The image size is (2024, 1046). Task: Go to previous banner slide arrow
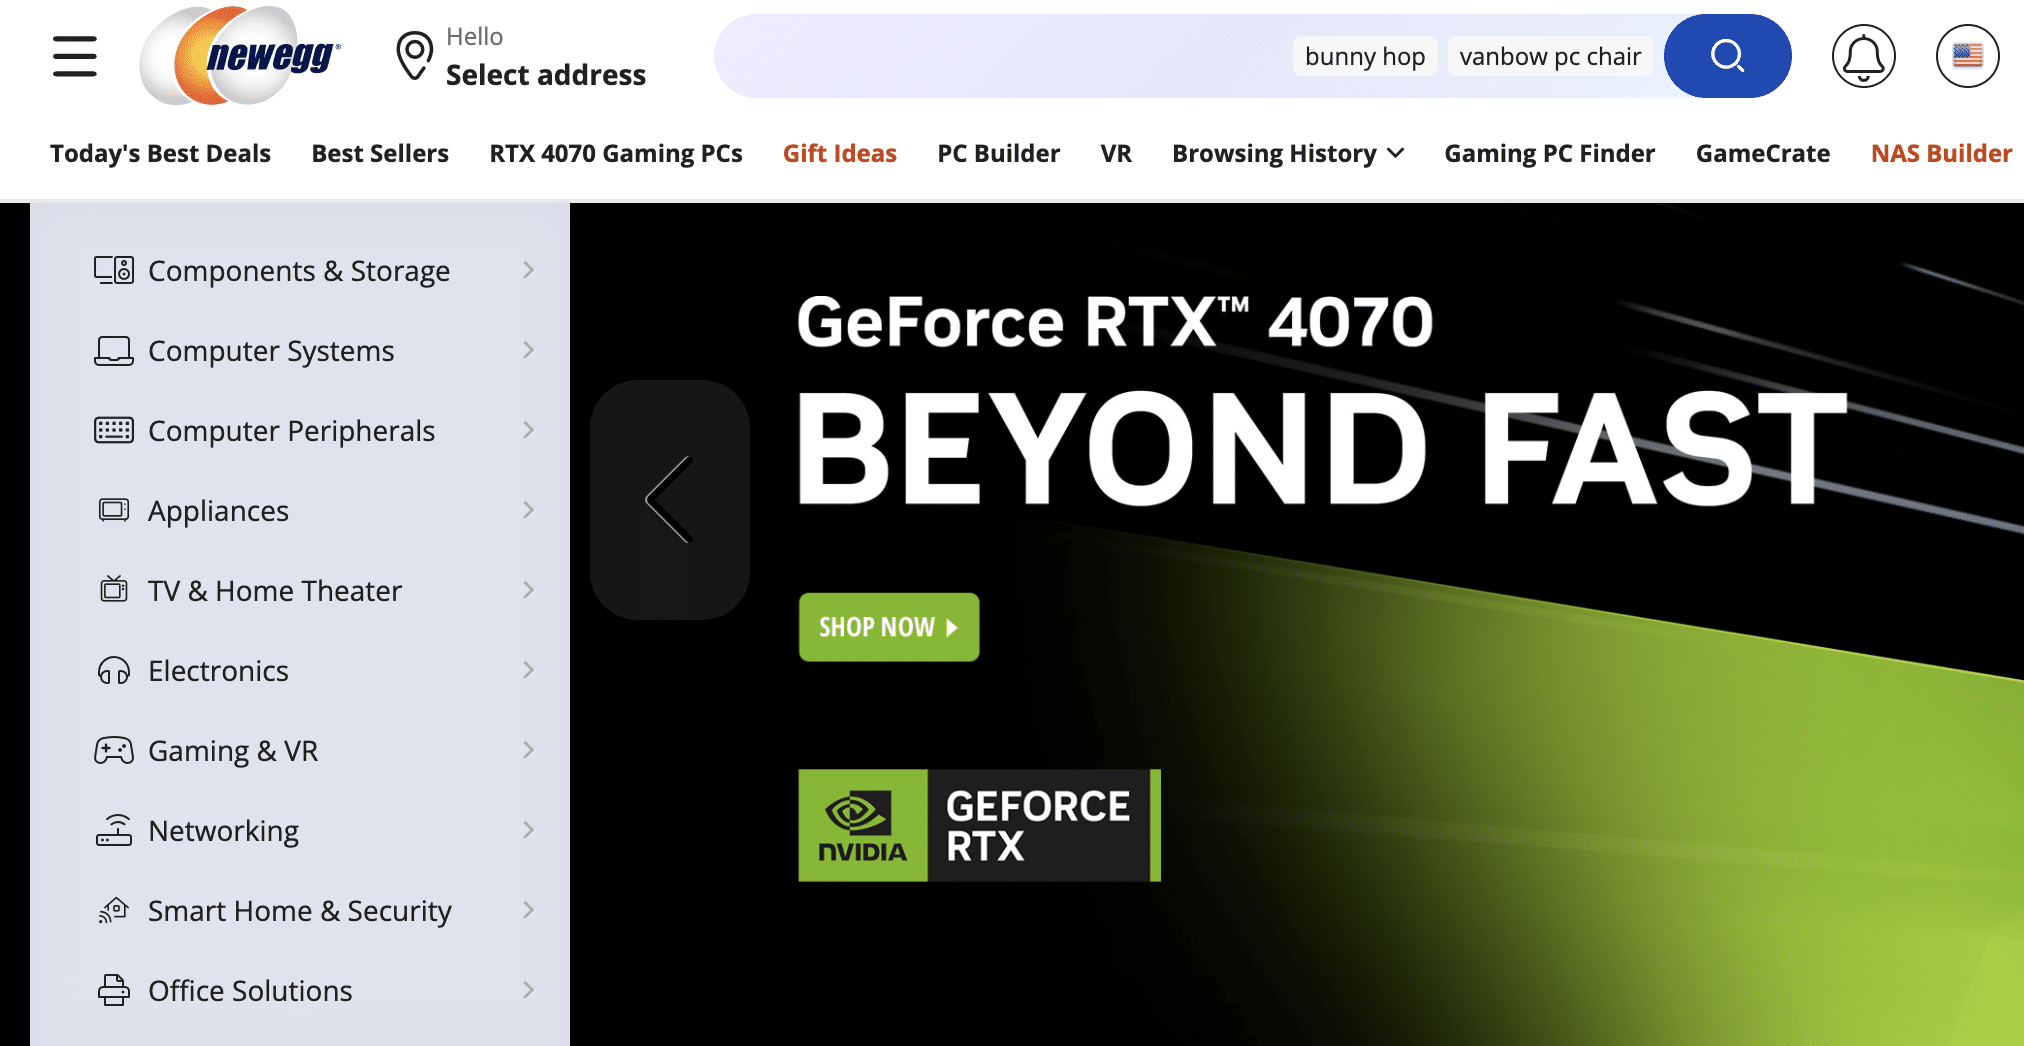(670, 500)
